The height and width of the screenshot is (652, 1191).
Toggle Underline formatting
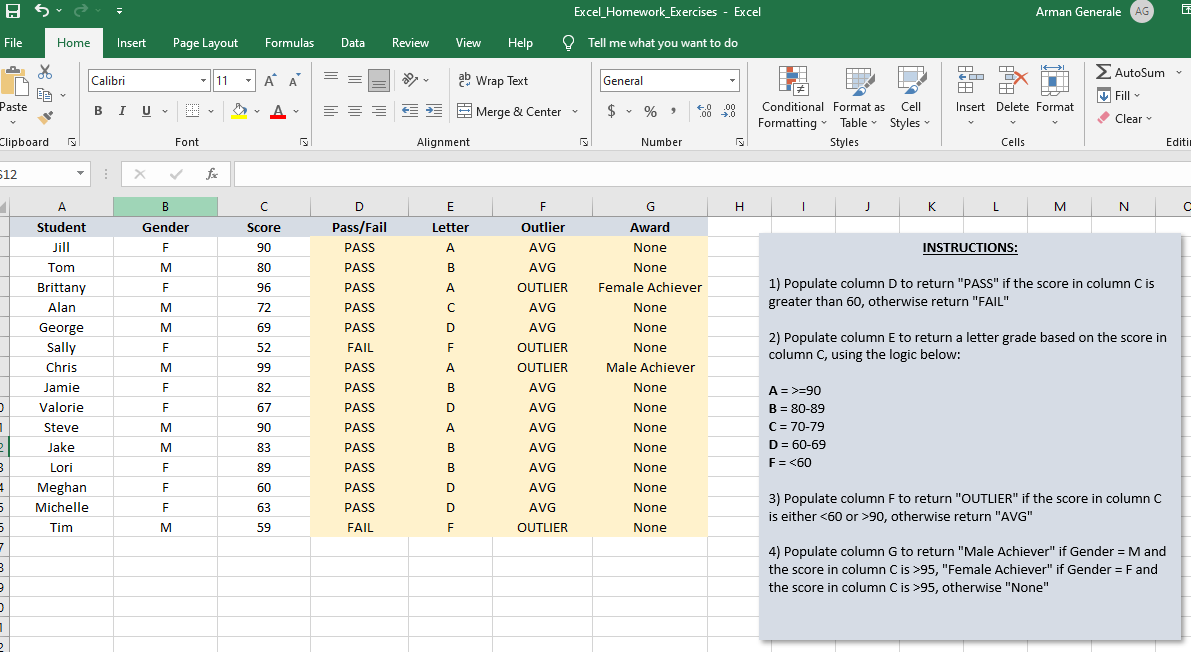[146, 111]
